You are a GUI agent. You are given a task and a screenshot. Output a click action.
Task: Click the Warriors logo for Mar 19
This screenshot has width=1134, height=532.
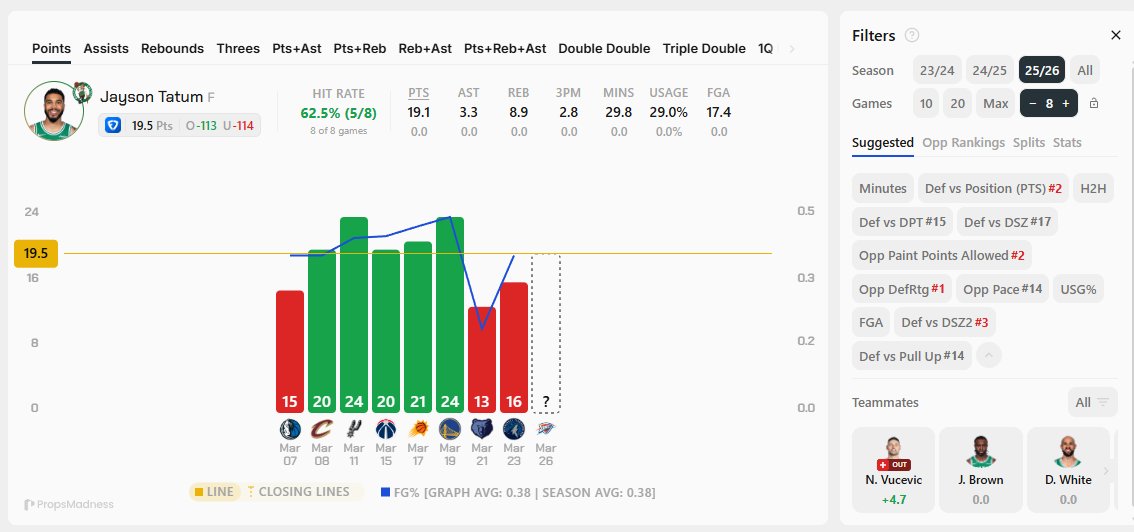pos(449,429)
